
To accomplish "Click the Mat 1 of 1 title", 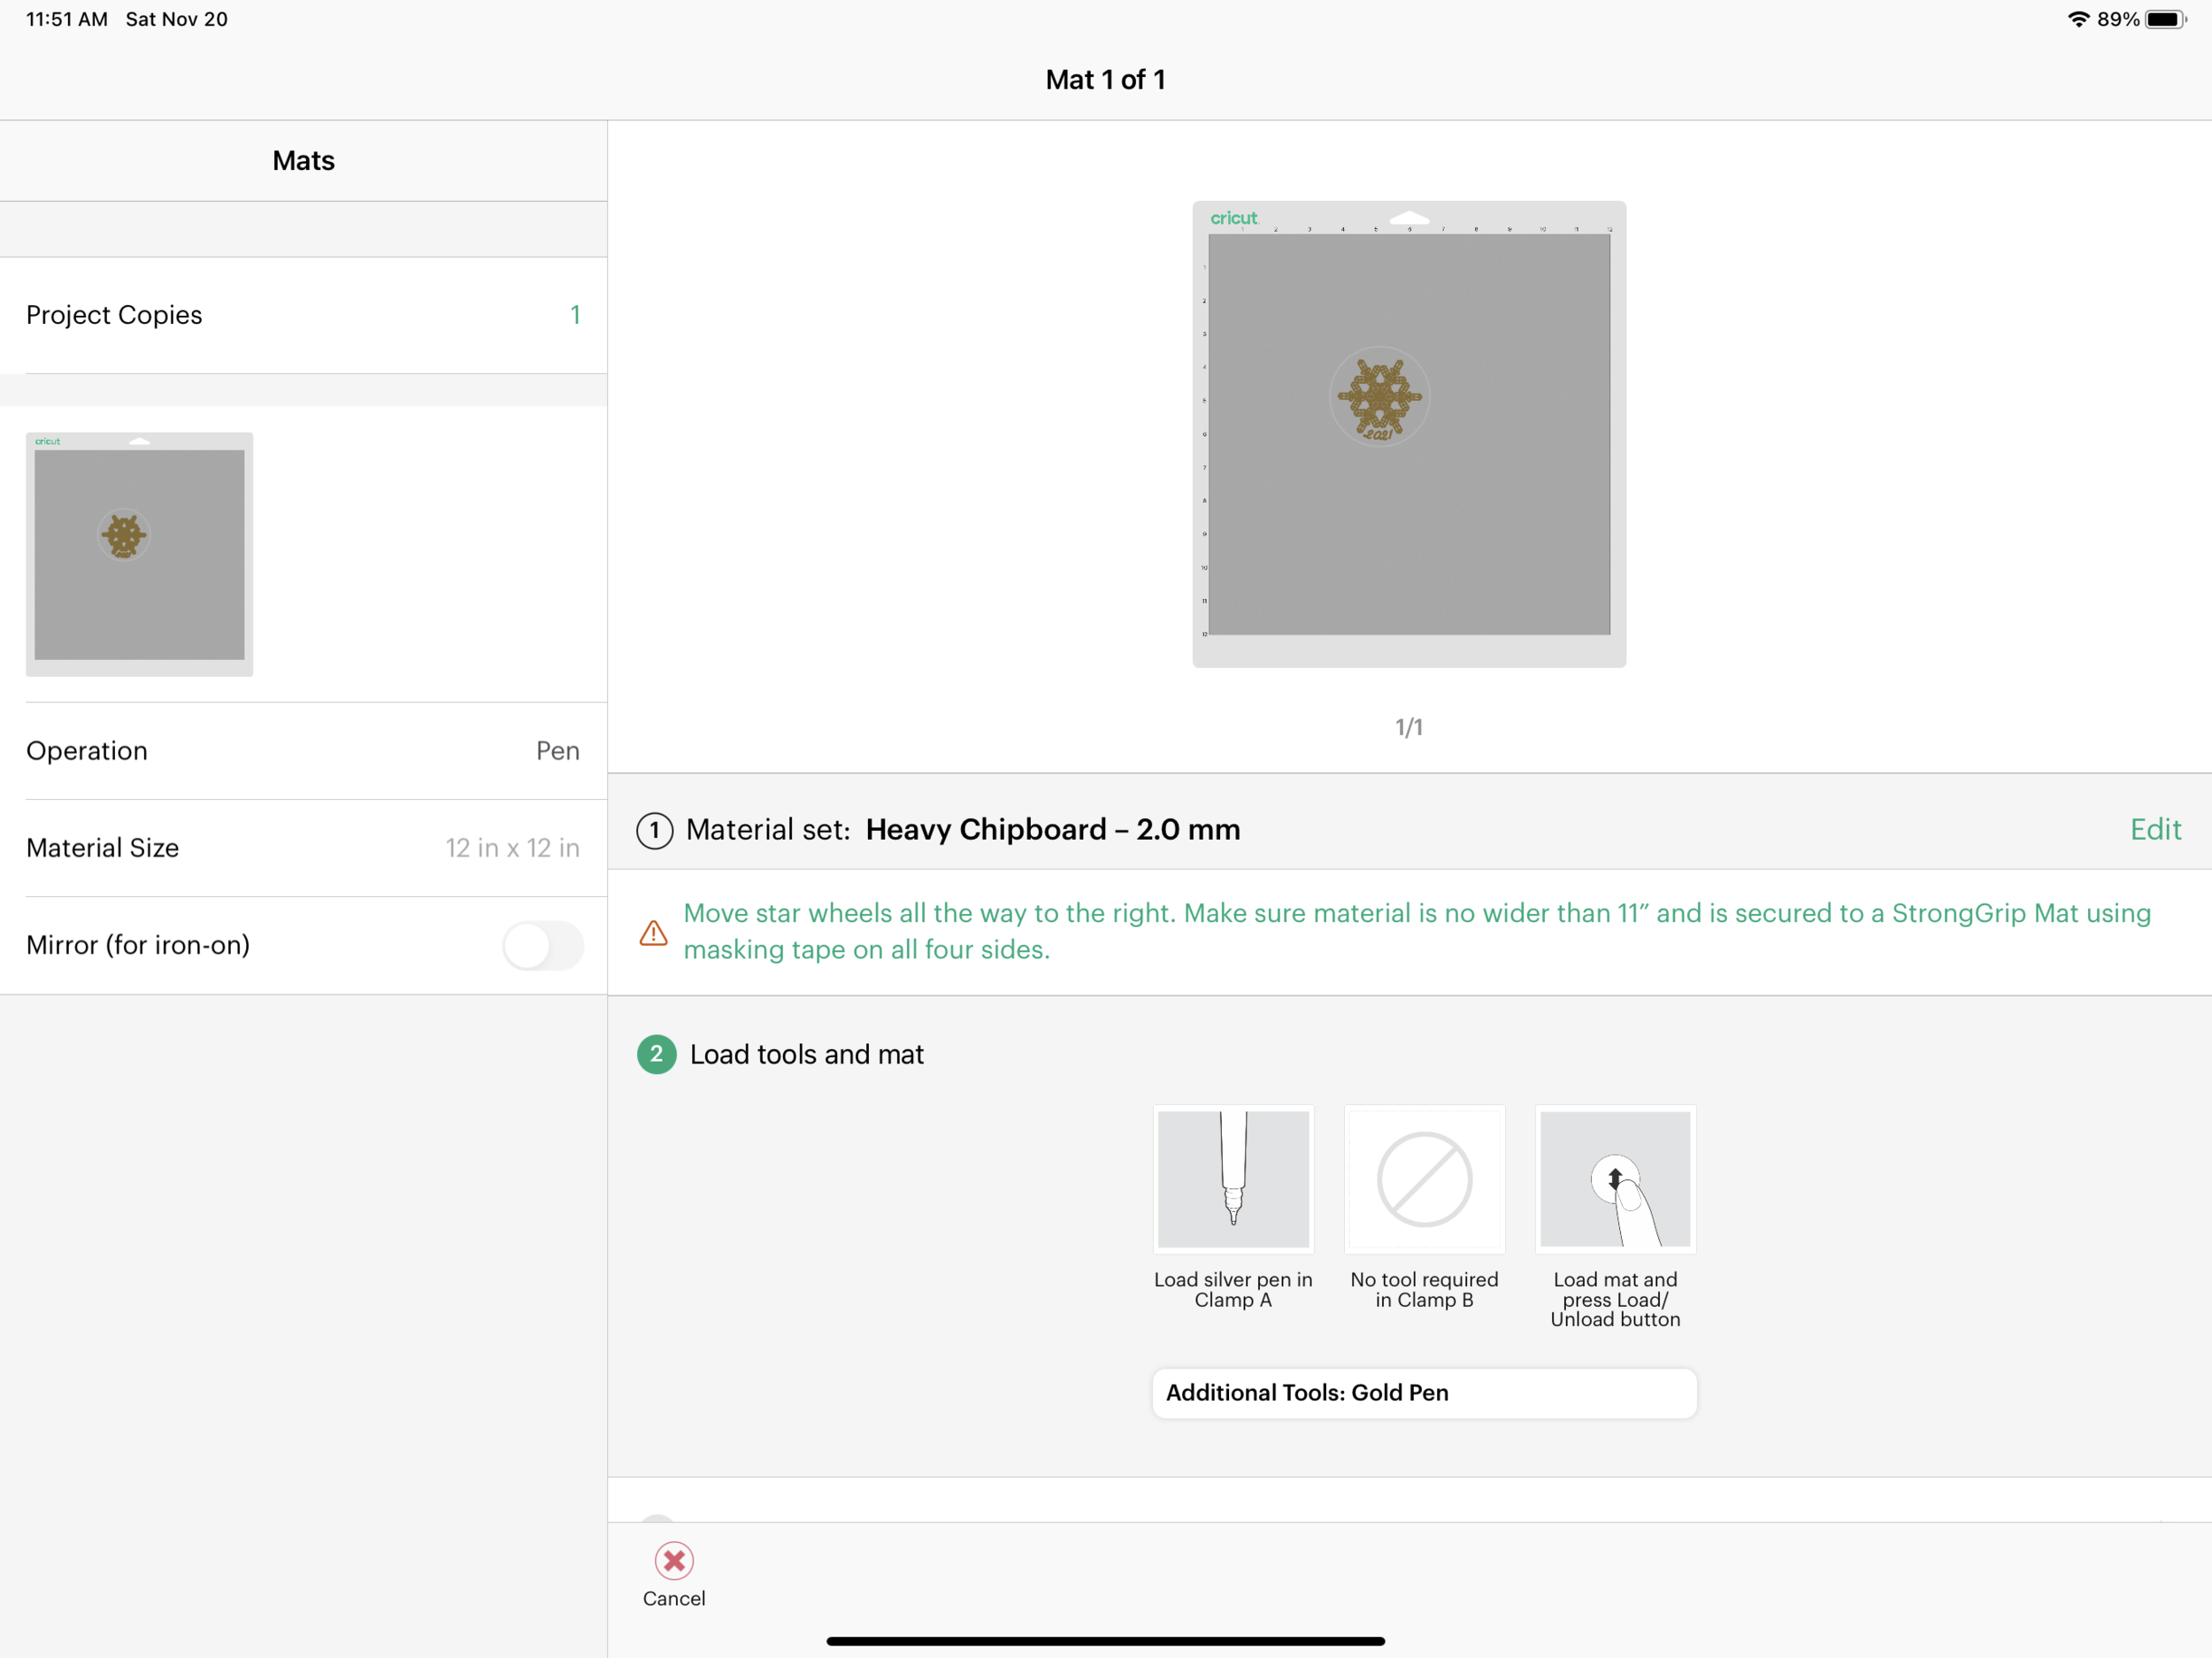I will (x=1105, y=80).
